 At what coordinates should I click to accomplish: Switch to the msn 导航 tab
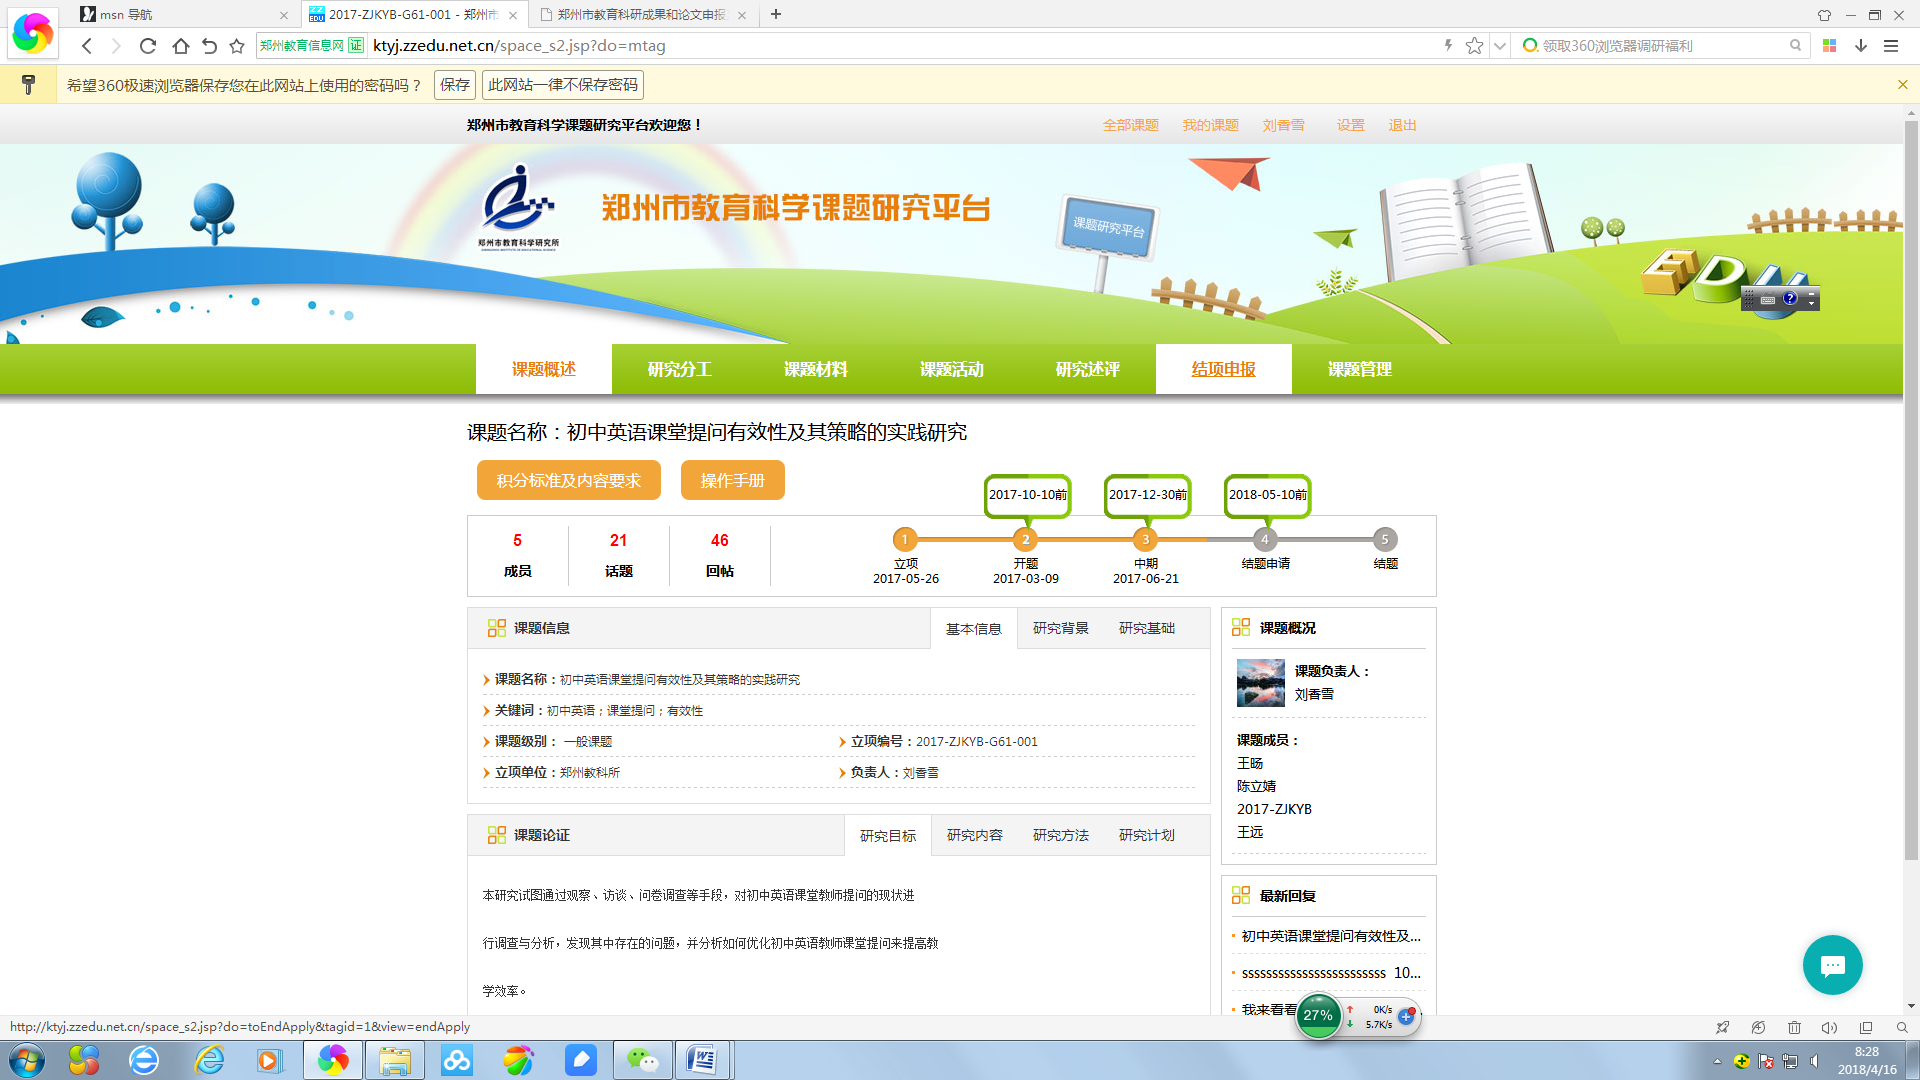click(x=185, y=15)
